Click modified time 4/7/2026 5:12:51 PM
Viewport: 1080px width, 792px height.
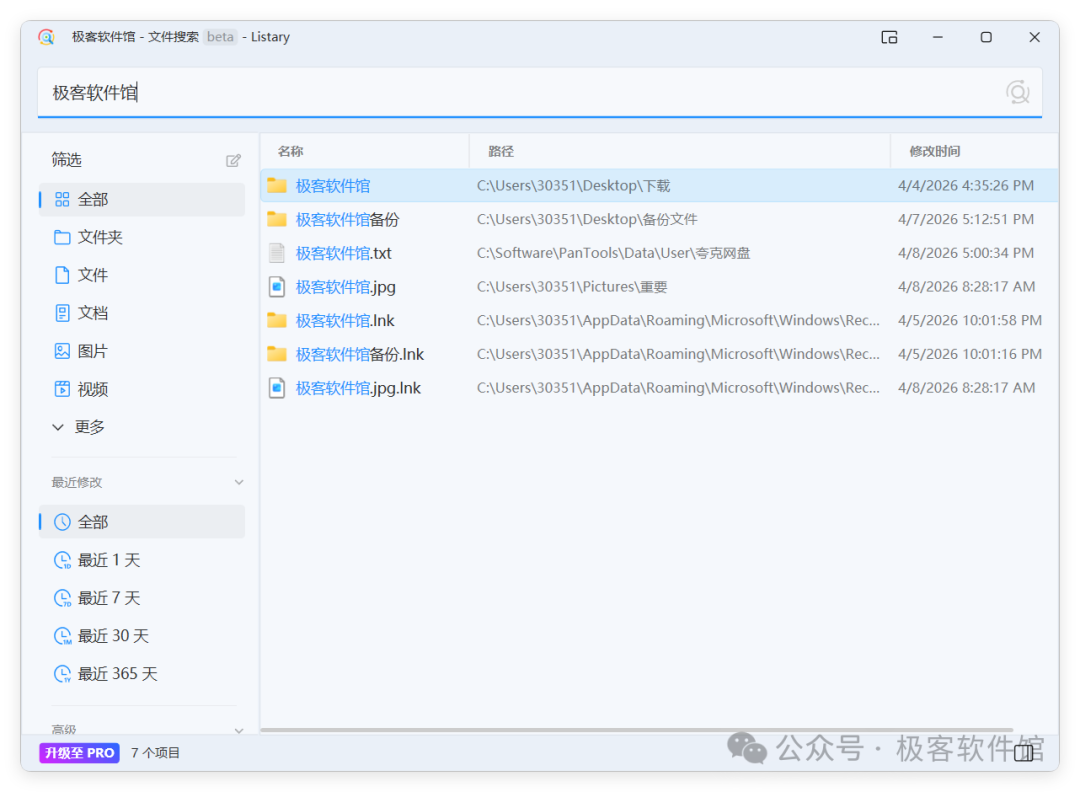(x=966, y=220)
